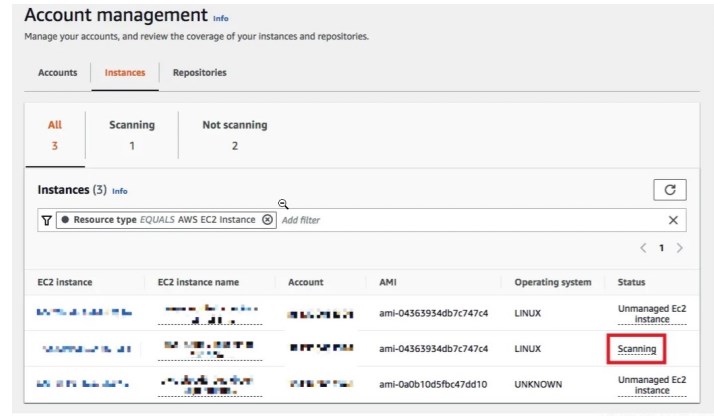Switch to the Repositories tab
Image resolution: width=714 pixels, height=420 pixels.
point(199,73)
